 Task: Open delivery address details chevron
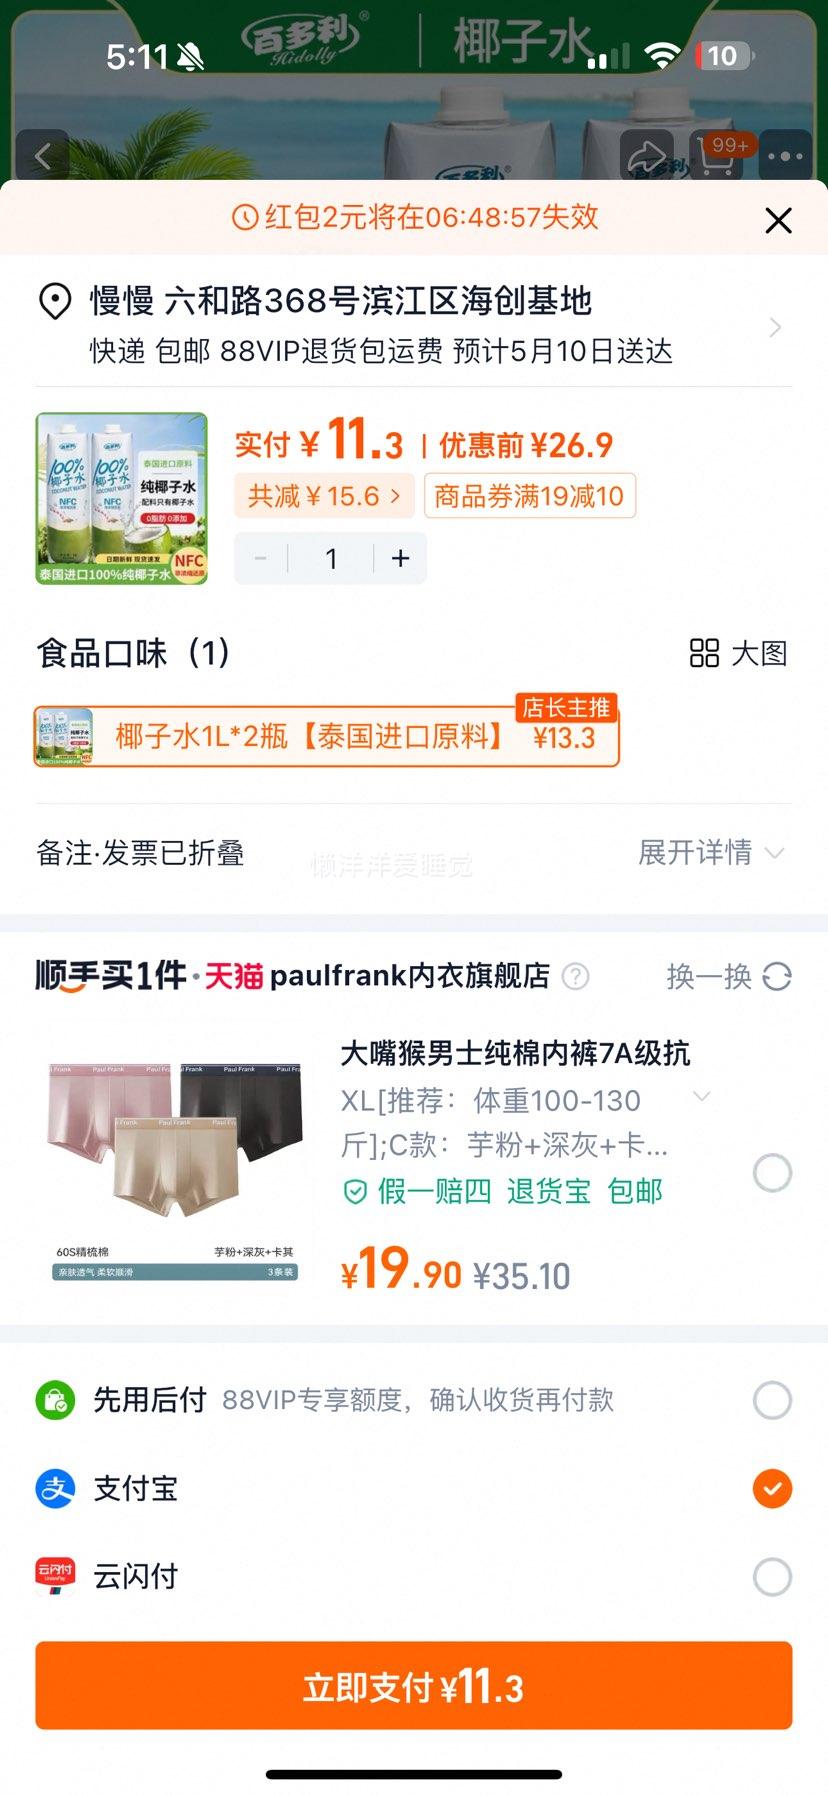pos(775,327)
